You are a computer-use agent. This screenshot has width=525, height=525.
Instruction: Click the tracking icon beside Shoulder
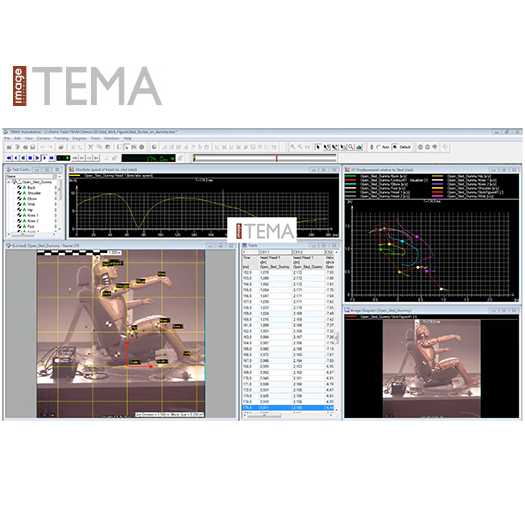coord(19,193)
